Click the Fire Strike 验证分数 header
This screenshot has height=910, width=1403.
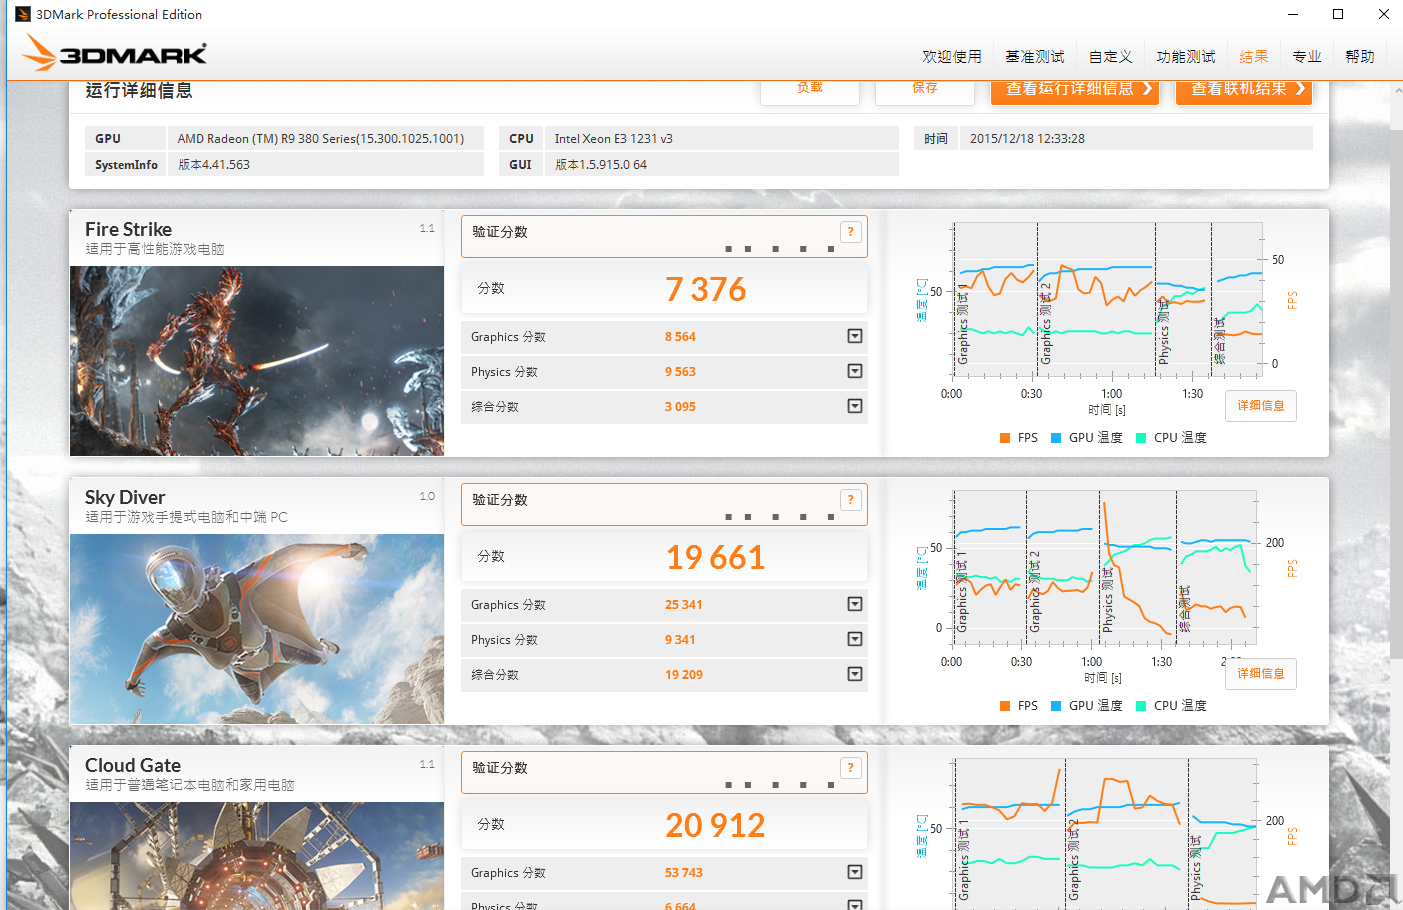point(500,232)
